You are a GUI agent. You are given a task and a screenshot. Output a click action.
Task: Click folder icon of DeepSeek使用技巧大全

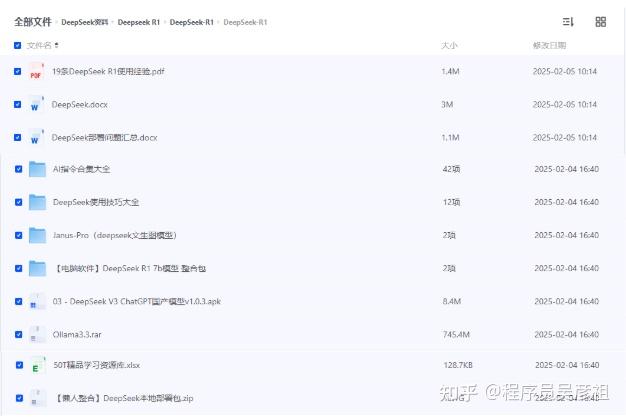[37, 202]
